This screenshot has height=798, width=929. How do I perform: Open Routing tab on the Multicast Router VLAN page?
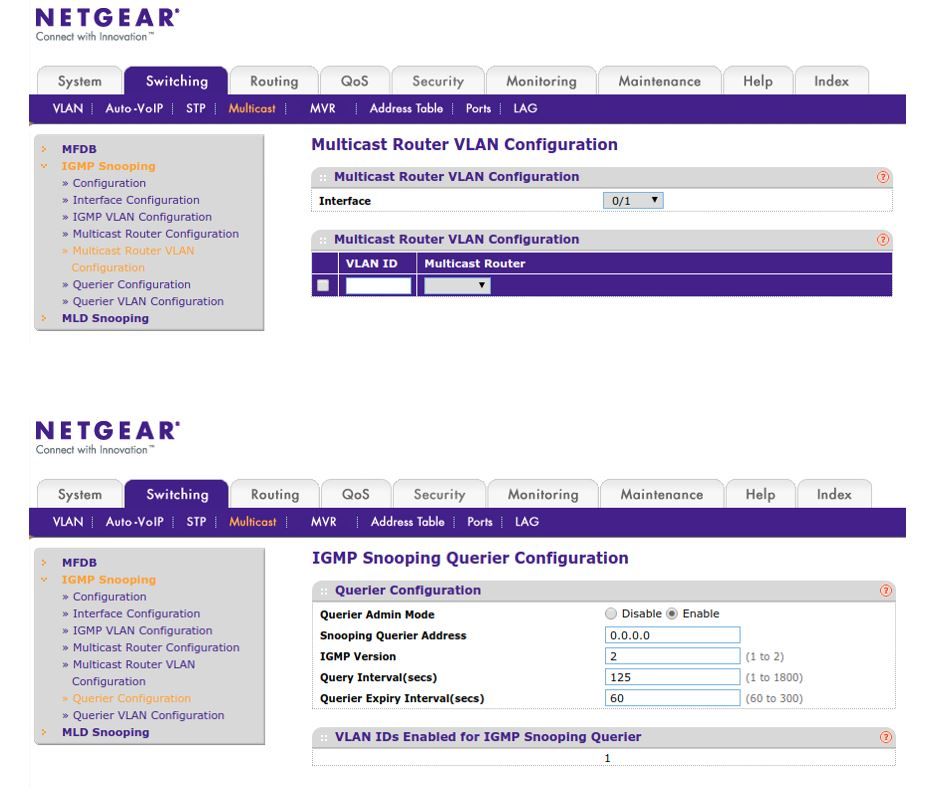pos(273,81)
